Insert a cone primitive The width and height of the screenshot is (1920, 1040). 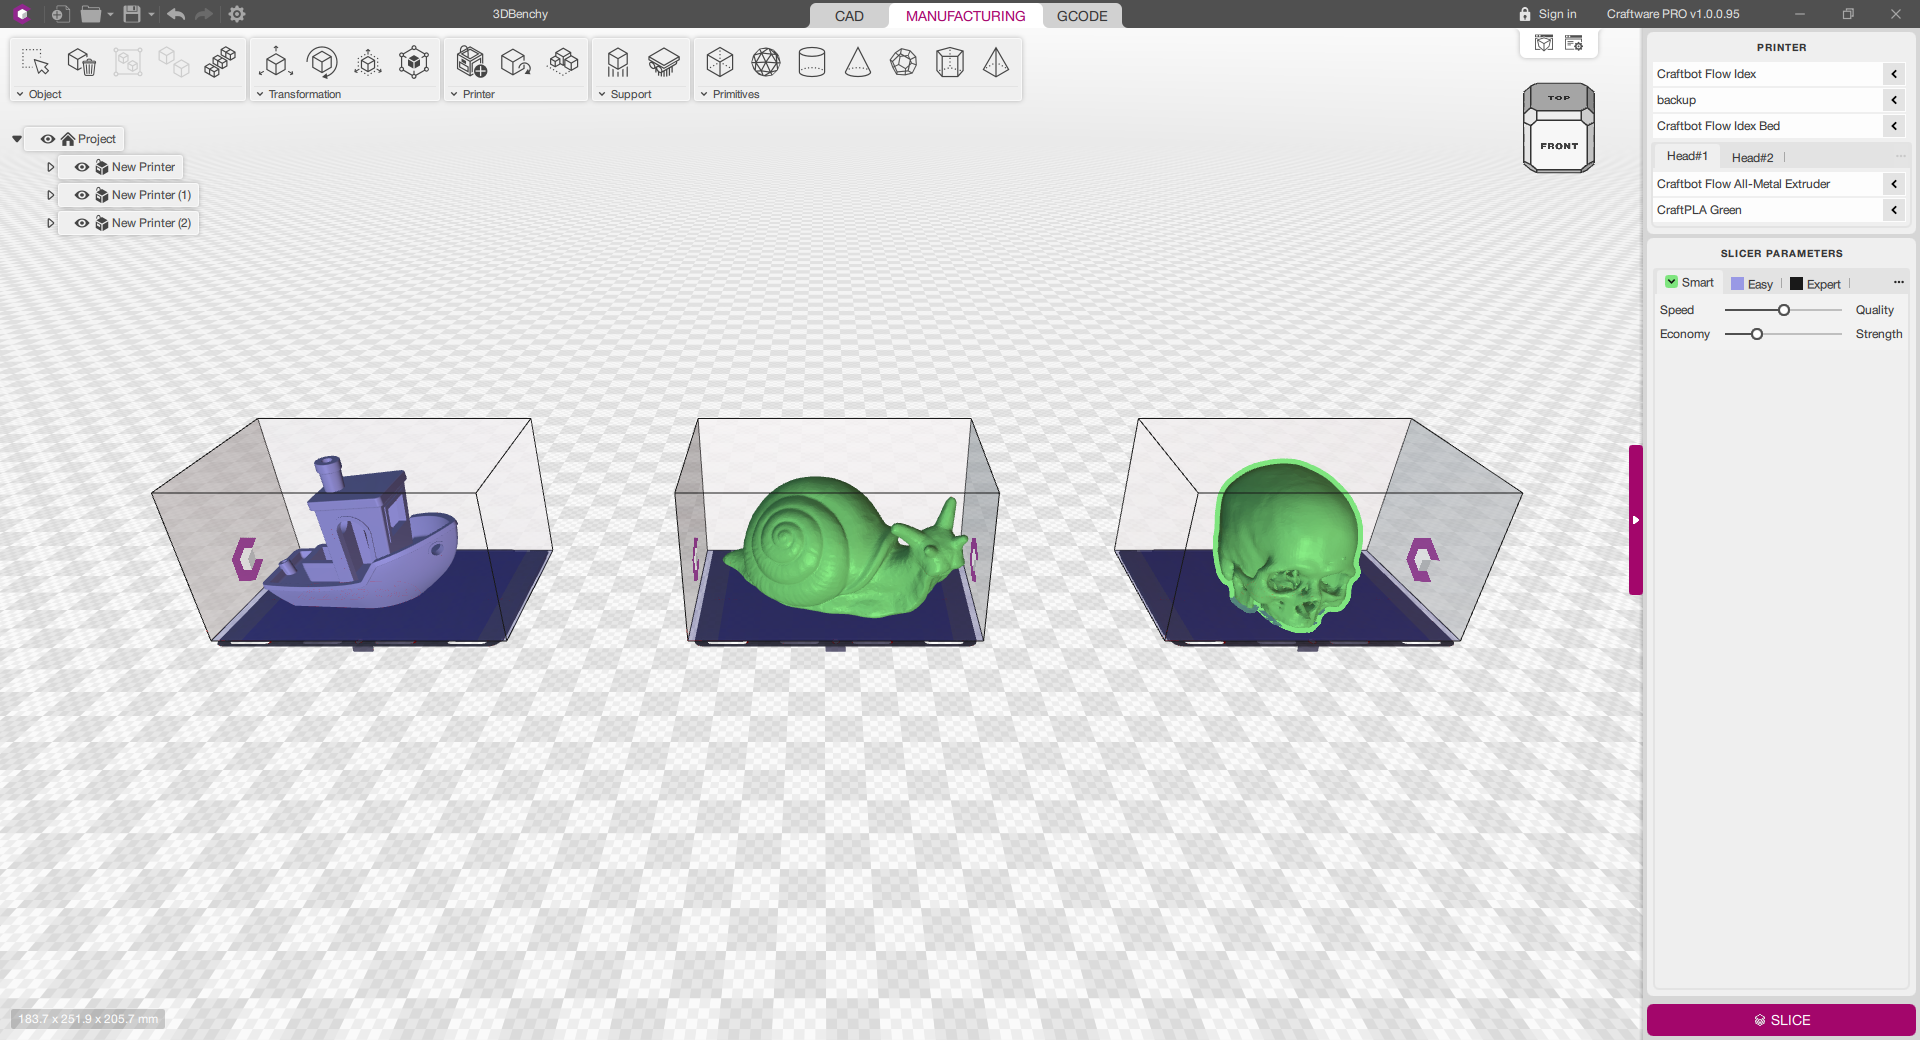pyautogui.click(x=858, y=63)
